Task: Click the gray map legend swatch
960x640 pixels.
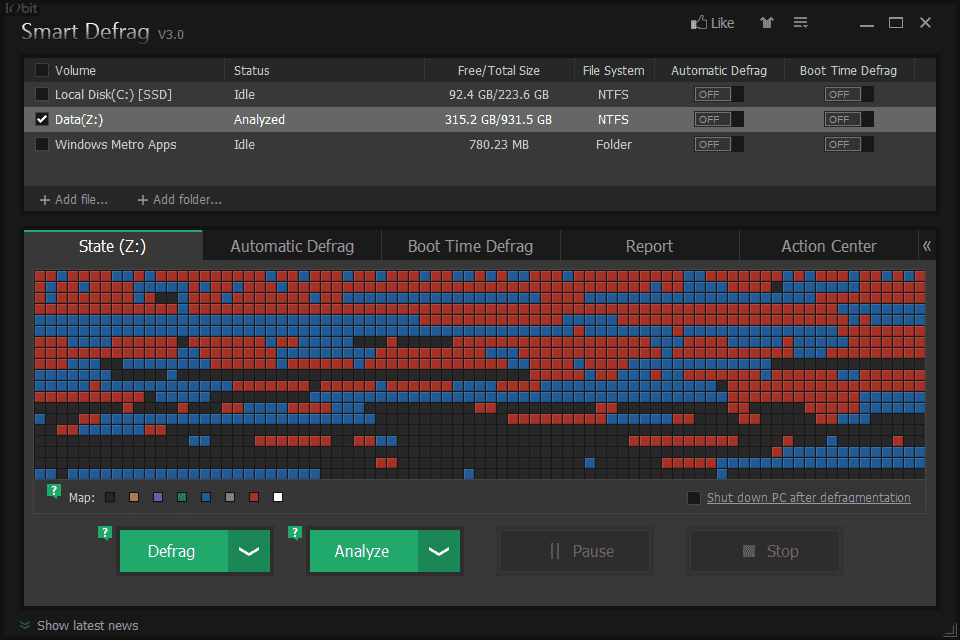Action: pyautogui.click(x=230, y=497)
